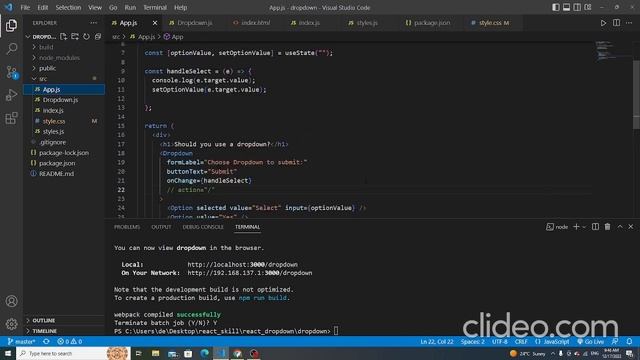Open the Terminal menu
The image size is (640, 360).
tap(155, 7)
